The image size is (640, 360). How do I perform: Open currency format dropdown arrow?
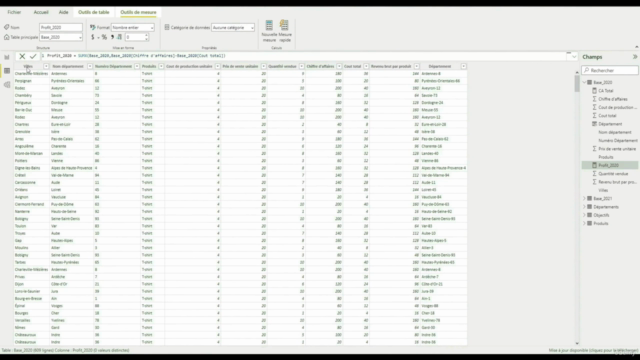[x=98, y=38]
